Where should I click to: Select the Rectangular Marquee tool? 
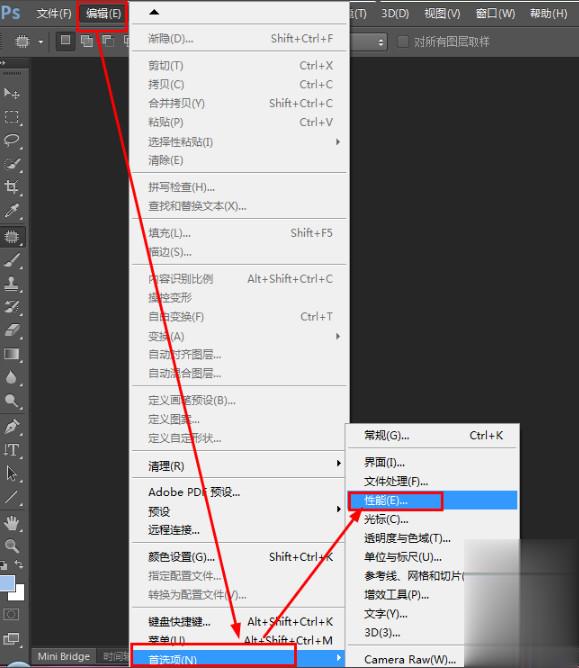[x=11, y=117]
